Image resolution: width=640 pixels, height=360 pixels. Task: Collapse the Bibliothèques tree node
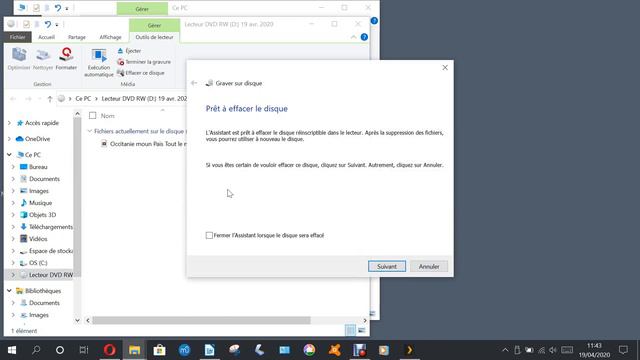(x=9, y=291)
